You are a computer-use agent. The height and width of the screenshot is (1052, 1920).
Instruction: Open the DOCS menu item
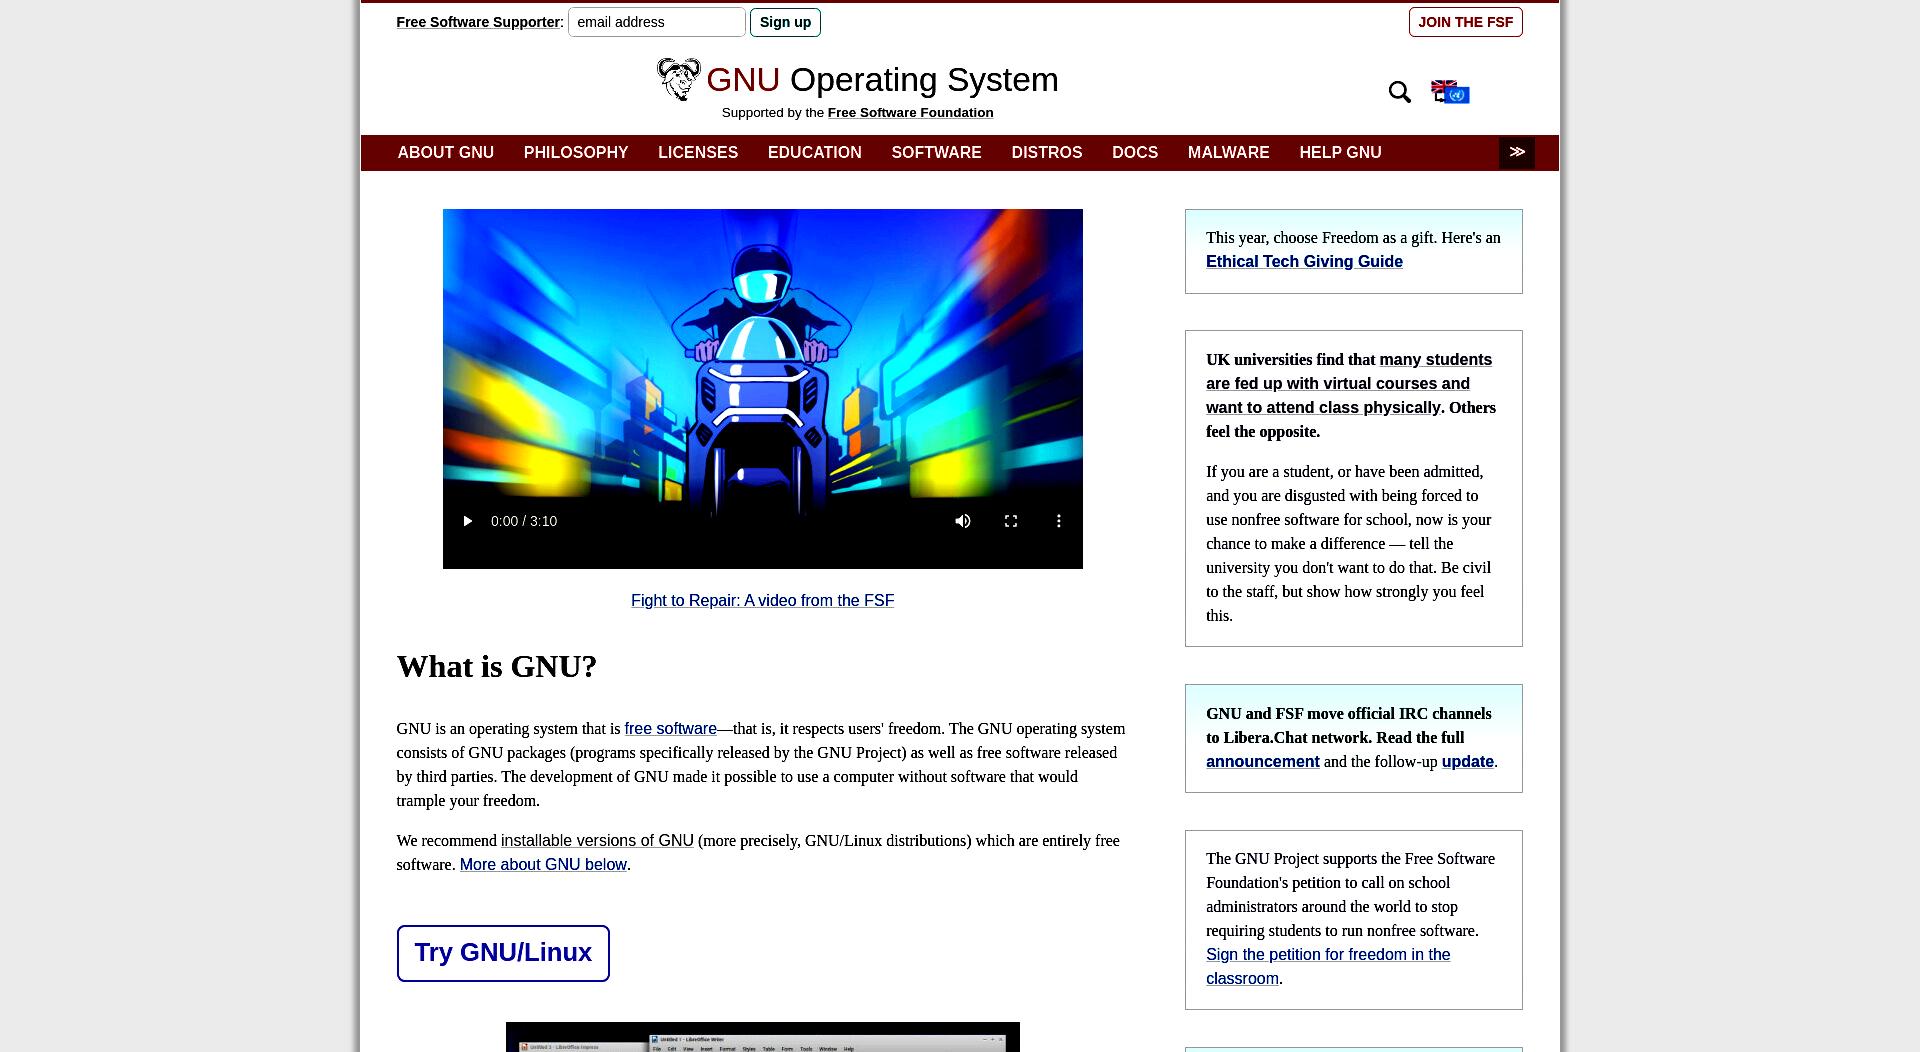click(x=1135, y=152)
